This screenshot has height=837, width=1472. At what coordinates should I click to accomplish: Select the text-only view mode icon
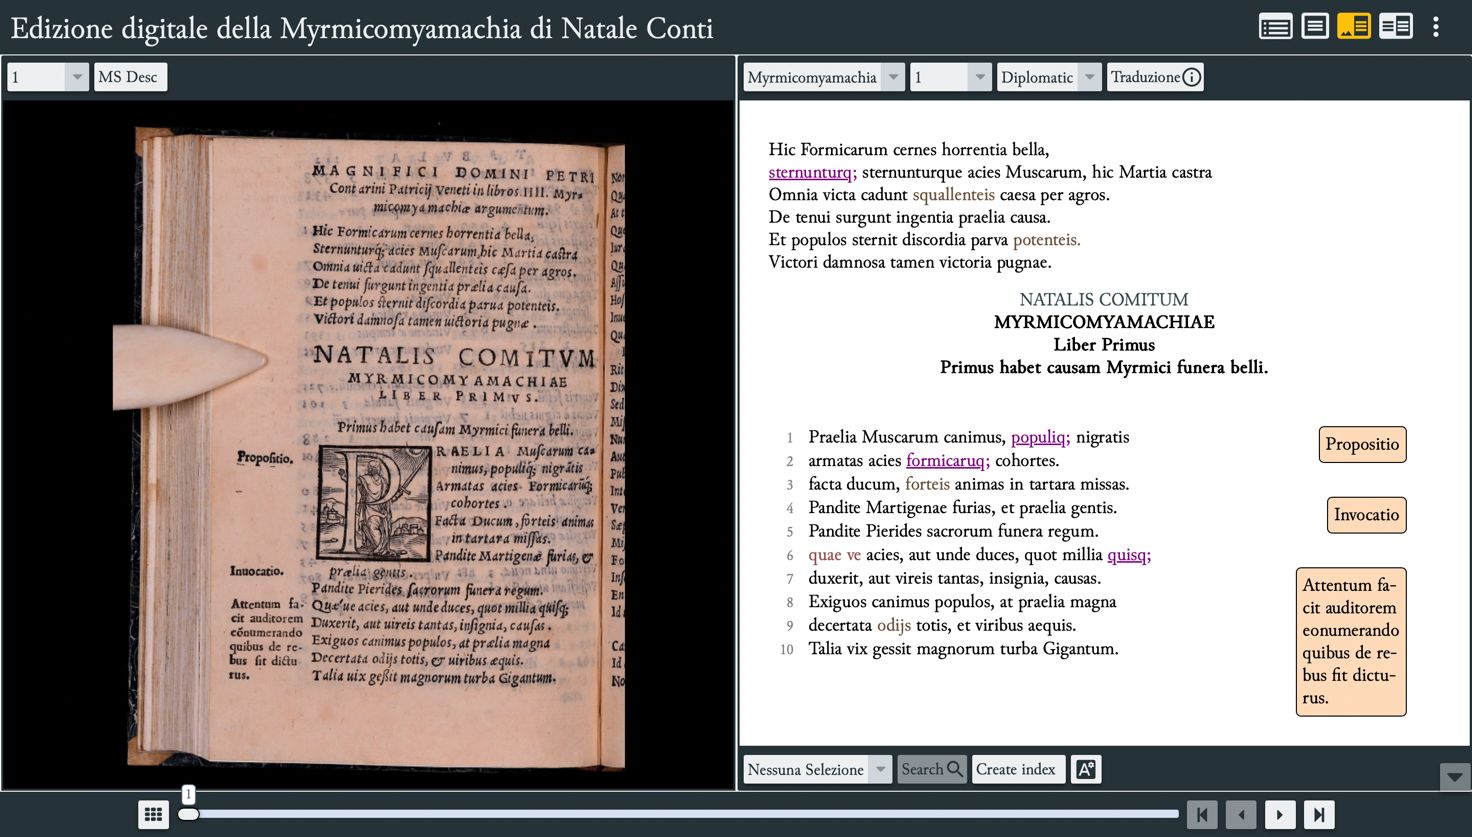1315,27
